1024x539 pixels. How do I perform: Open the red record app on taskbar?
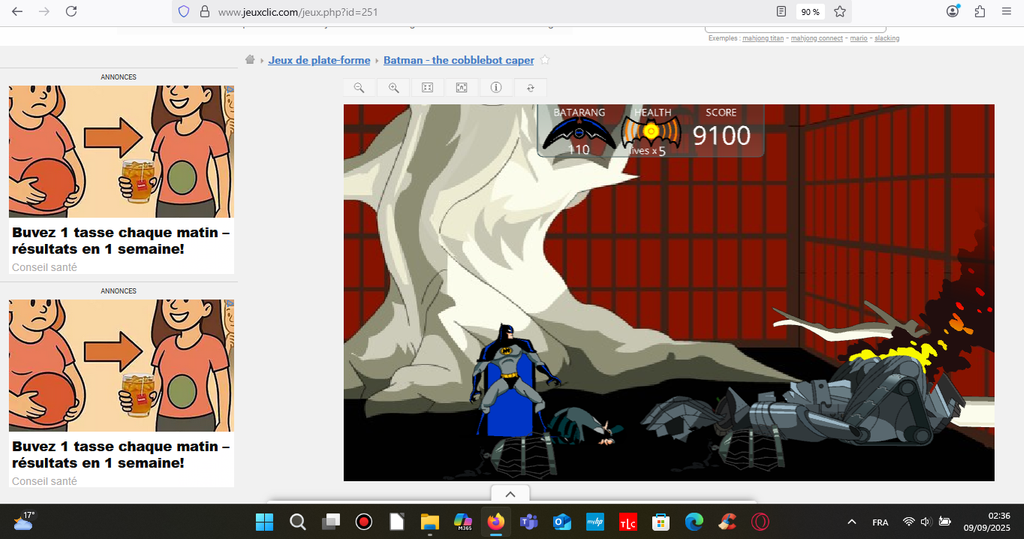(x=364, y=522)
